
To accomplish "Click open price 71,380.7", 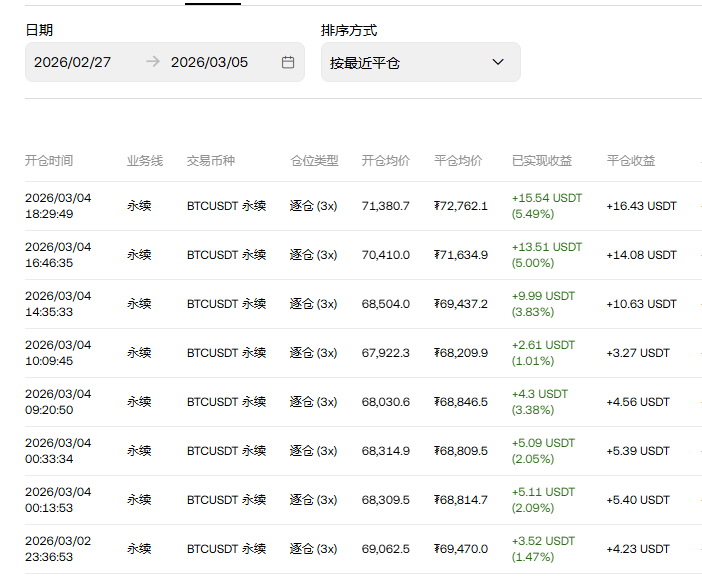I will point(385,206).
